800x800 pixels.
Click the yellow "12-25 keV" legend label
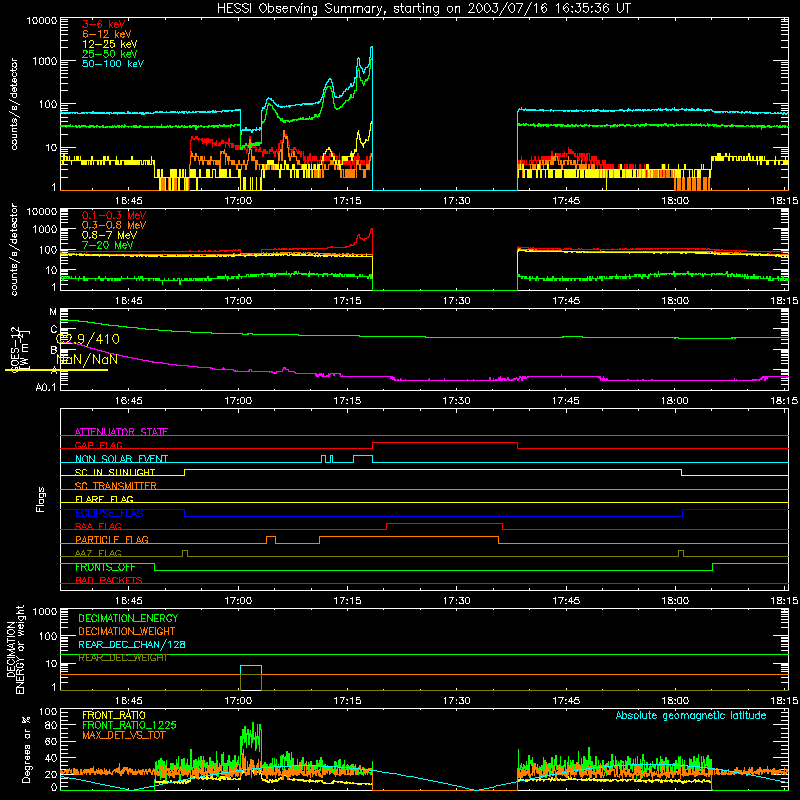110,44
